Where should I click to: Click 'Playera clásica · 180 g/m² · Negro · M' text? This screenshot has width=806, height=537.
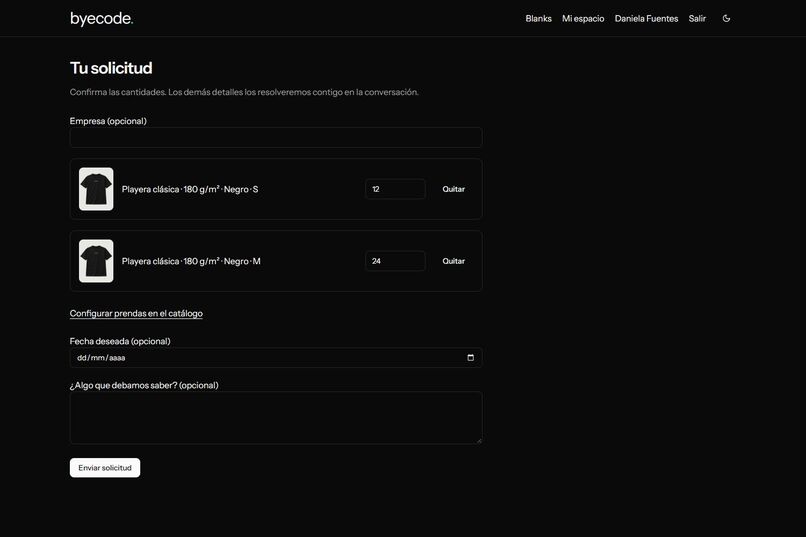[191, 261]
